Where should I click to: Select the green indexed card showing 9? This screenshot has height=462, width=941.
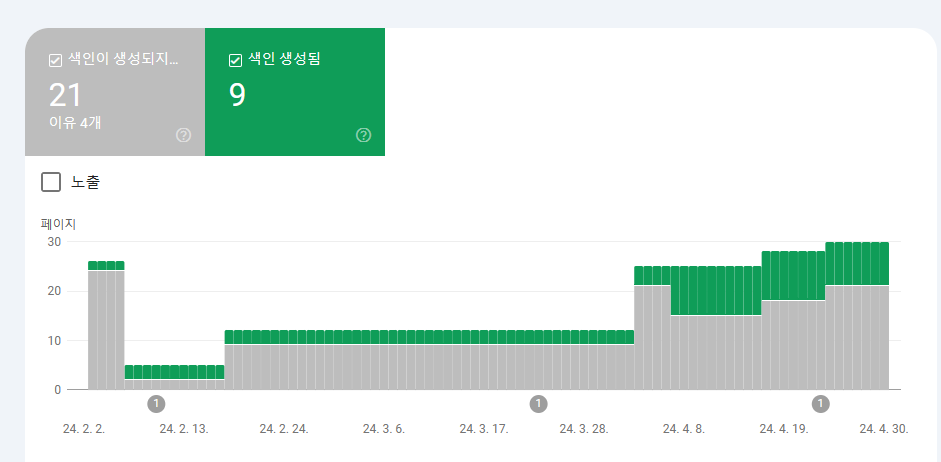295,92
